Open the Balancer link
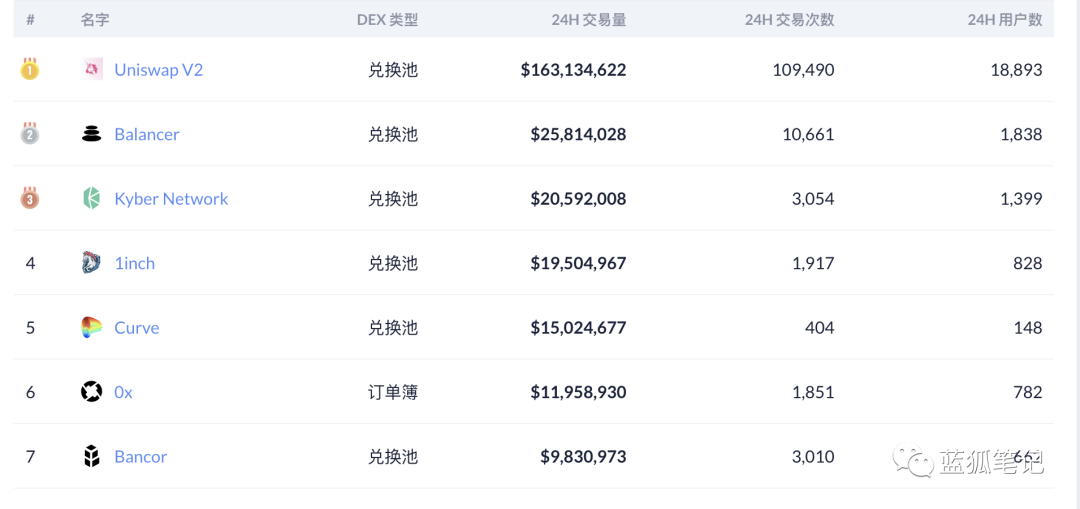This screenshot has height=509, width=1080. pyautogui.click(x=146, y=134)
